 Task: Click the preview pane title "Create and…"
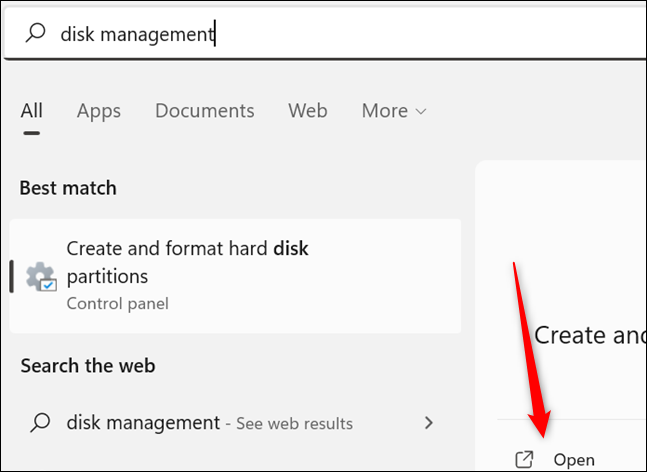tap(590, 335)
